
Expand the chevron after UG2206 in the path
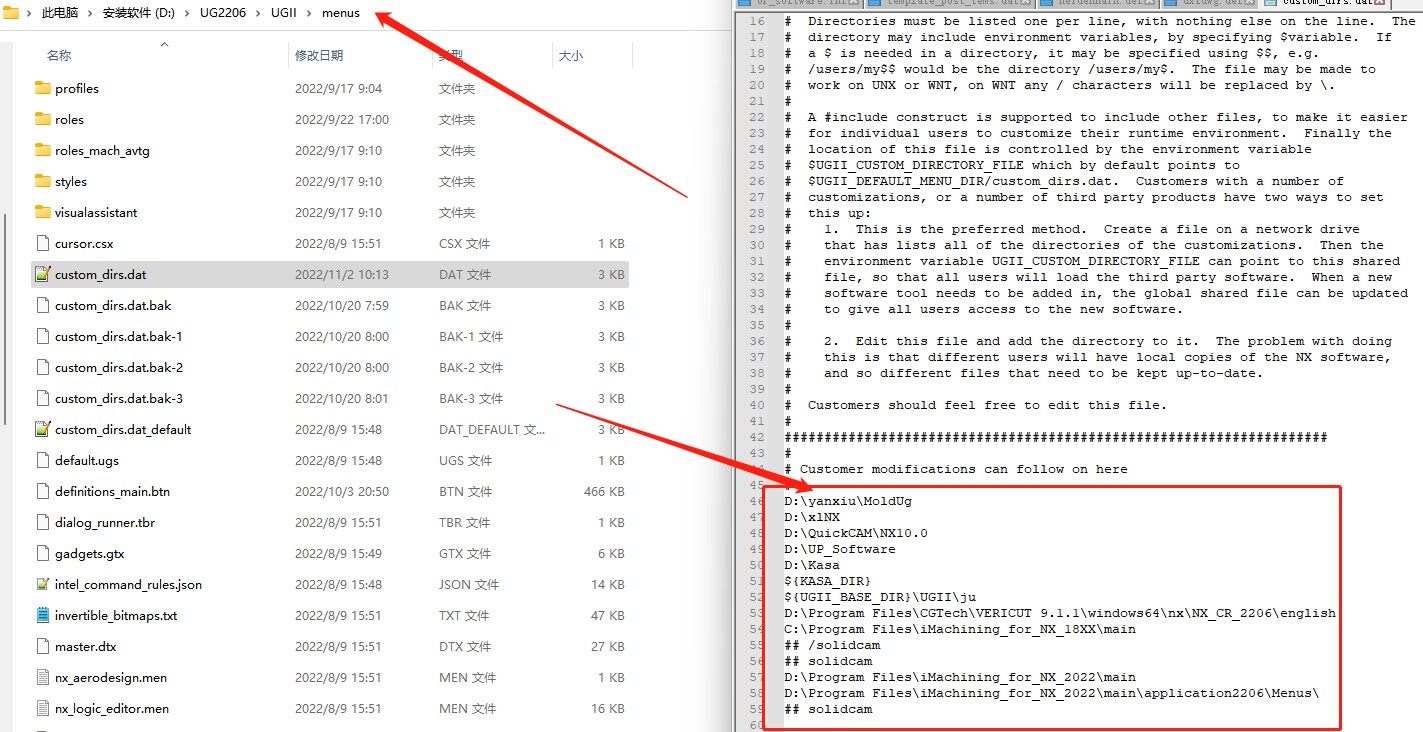point(260,13)
